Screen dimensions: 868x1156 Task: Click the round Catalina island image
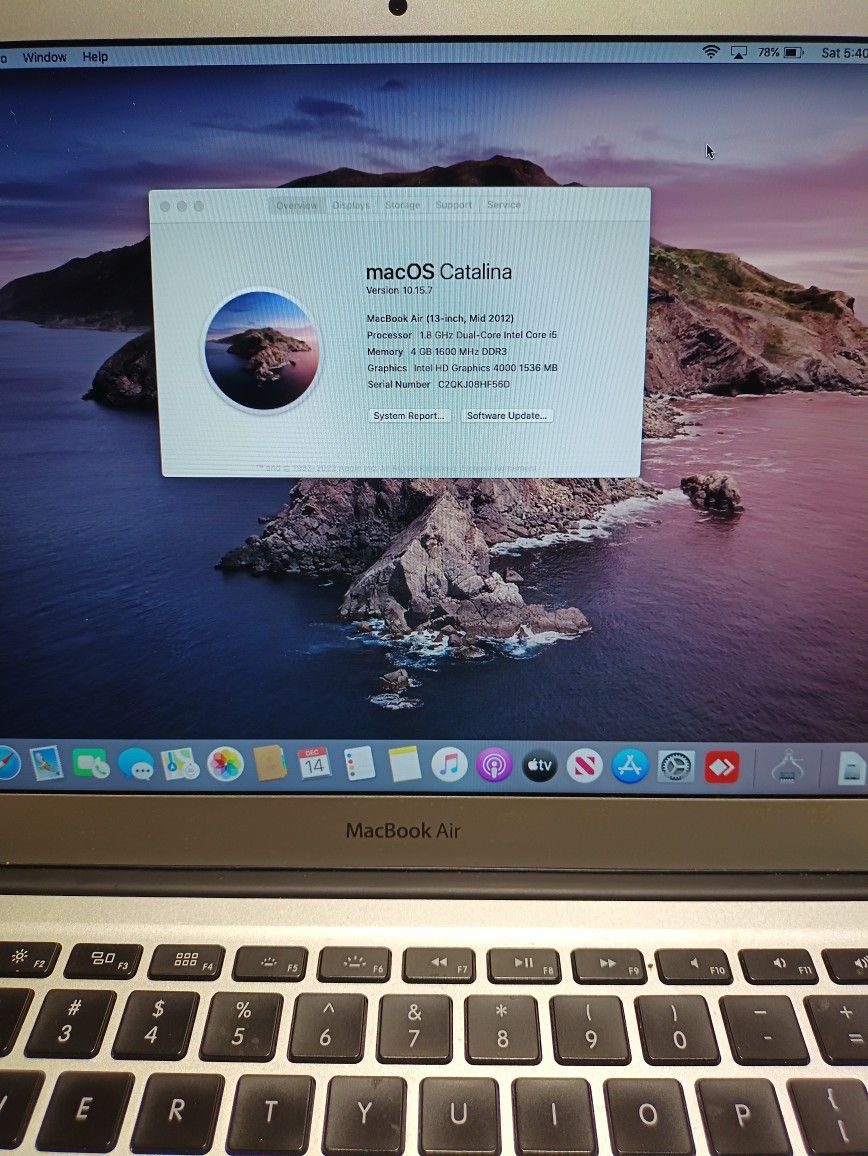pos(261,349)
